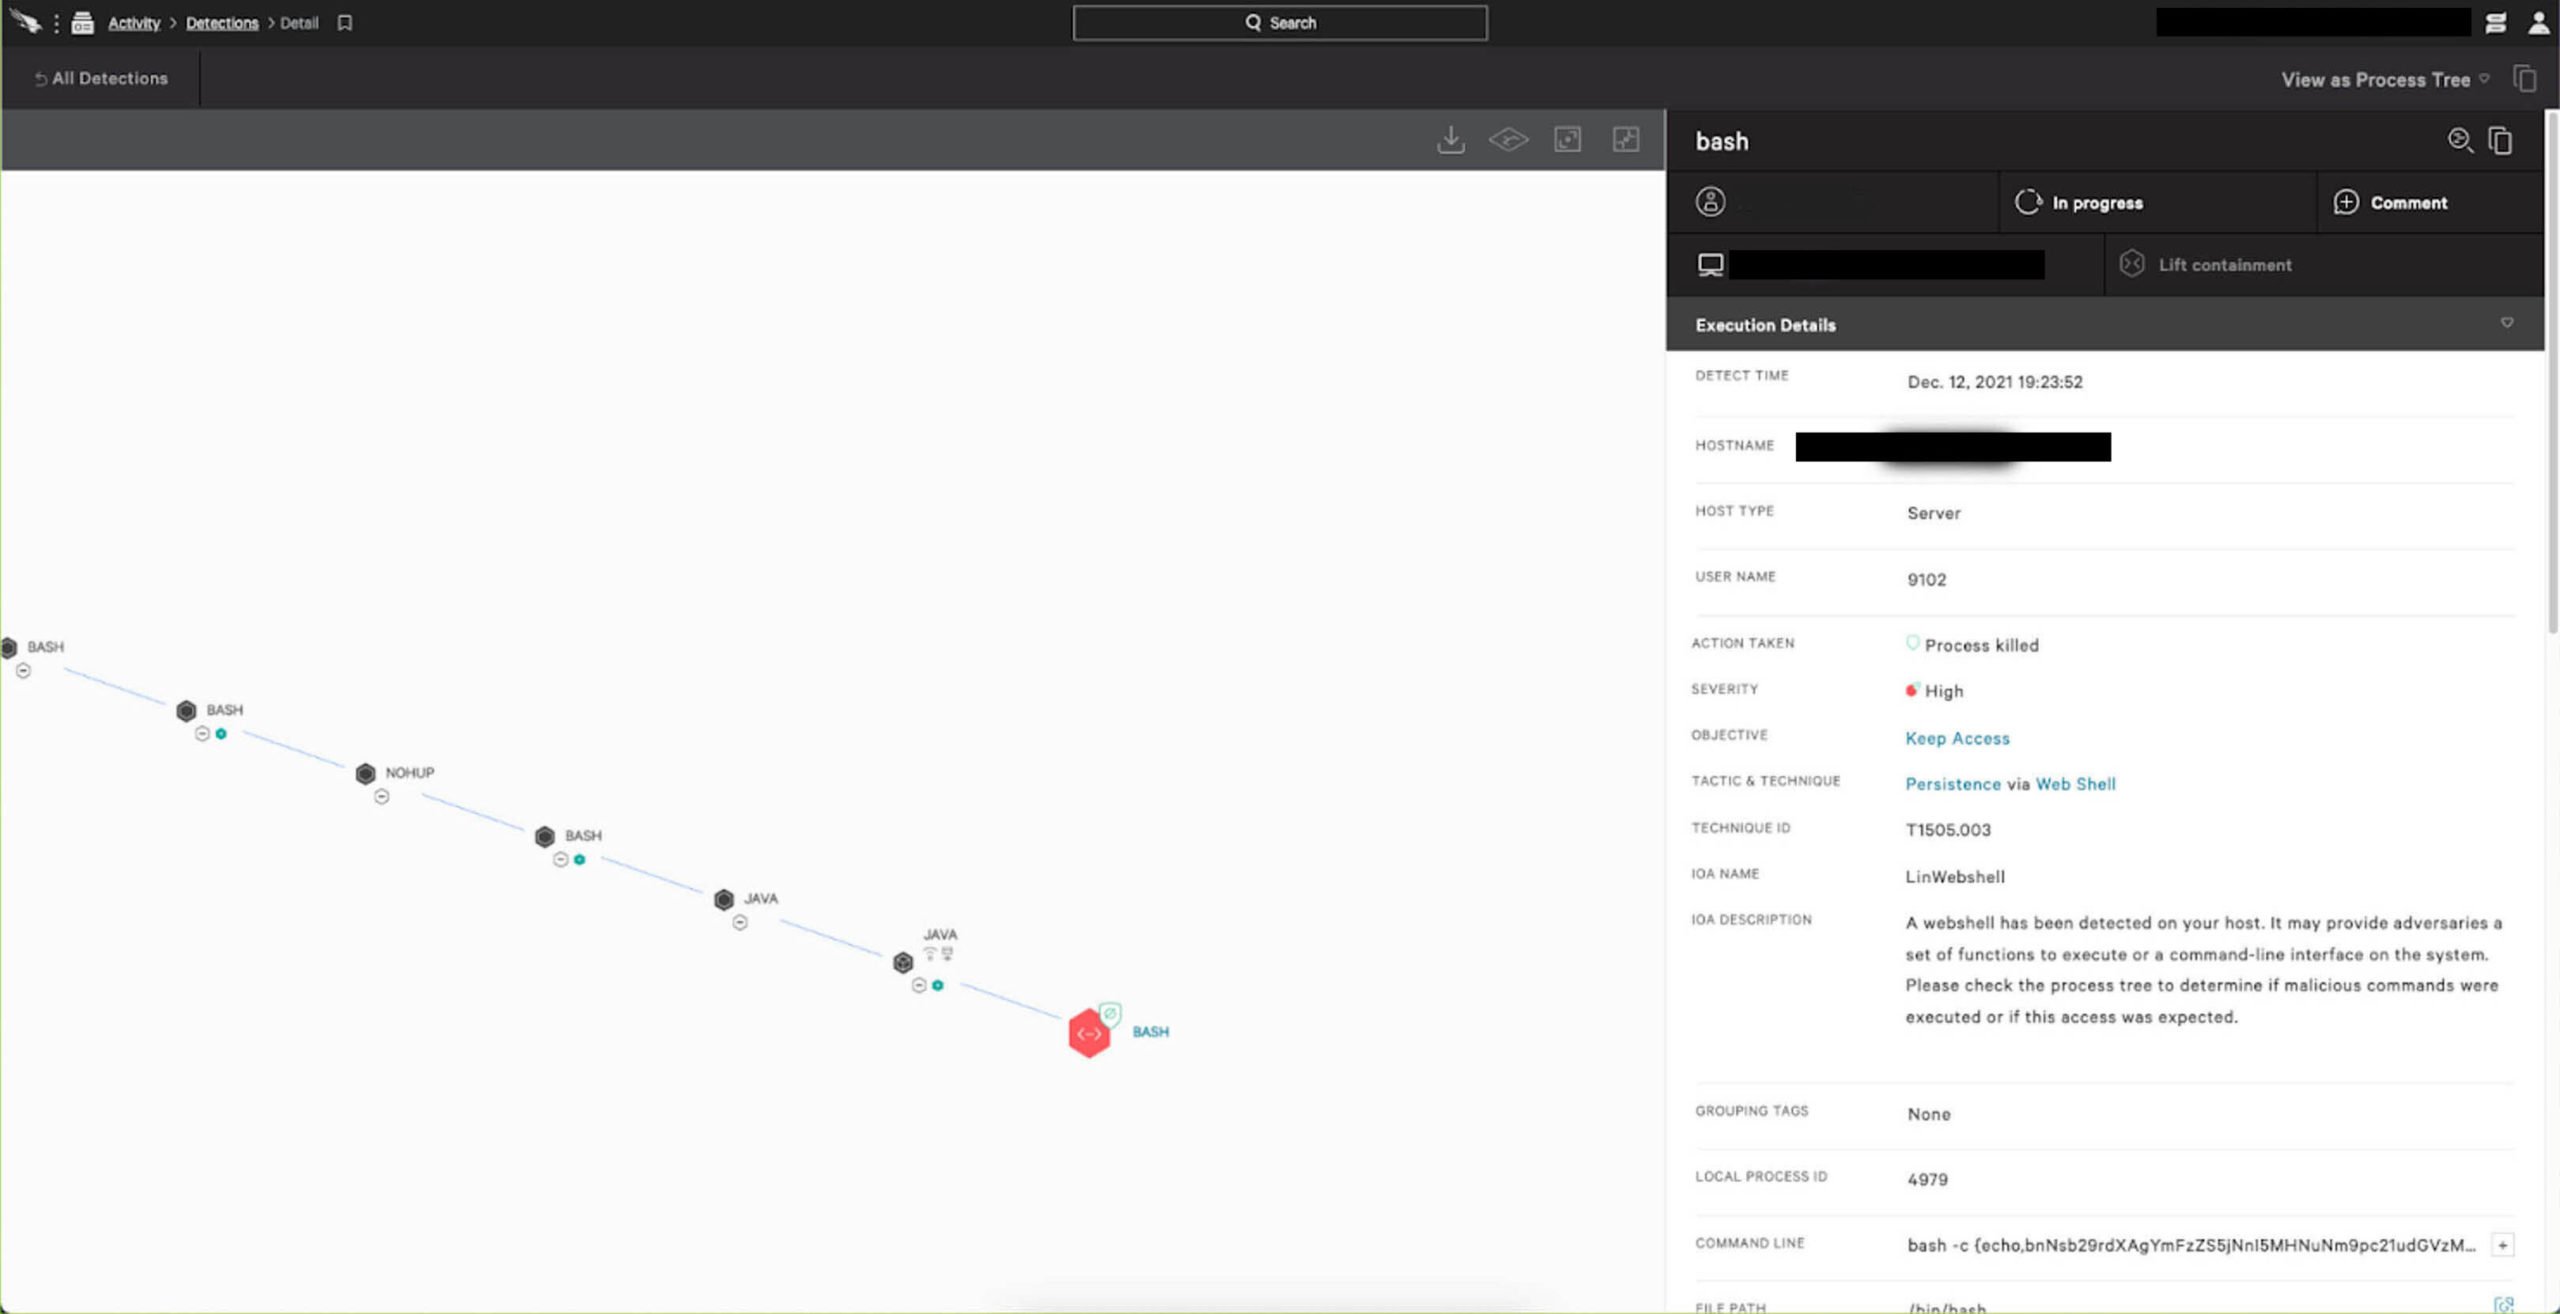Click the CrowdStrike falcon logo
Image resolution: width=2560 pixels, height=1314 pixels.
pos(27,22)
